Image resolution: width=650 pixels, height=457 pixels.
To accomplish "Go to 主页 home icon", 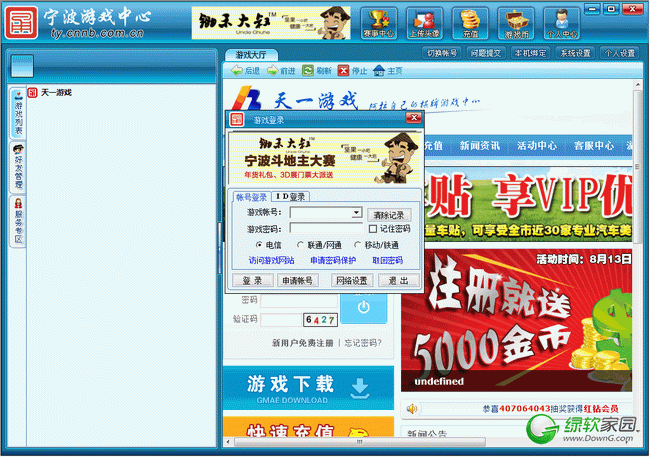I will point(388,71).
